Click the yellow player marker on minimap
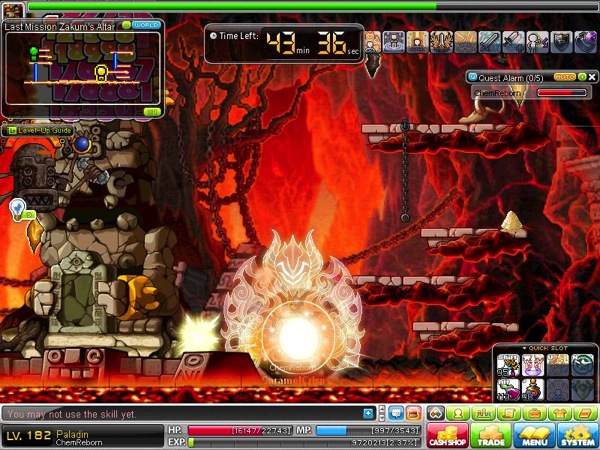Image resolution: width=600 pixels, height=450 pixels. [x=101, y=73]
